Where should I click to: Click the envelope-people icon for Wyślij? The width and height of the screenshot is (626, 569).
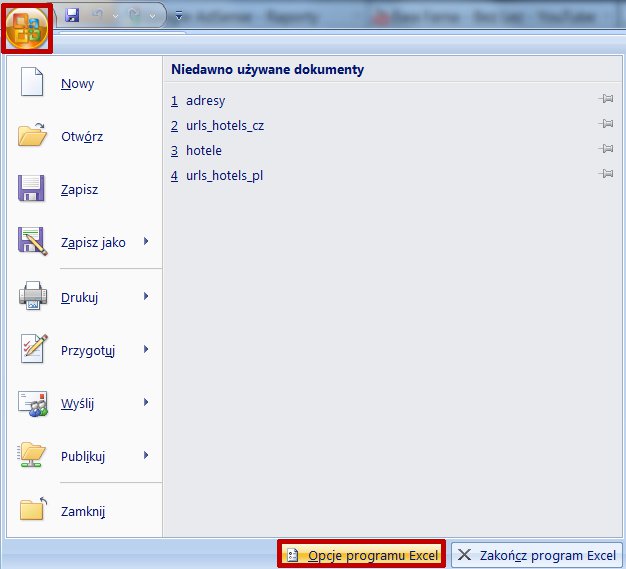click(33, 403)
